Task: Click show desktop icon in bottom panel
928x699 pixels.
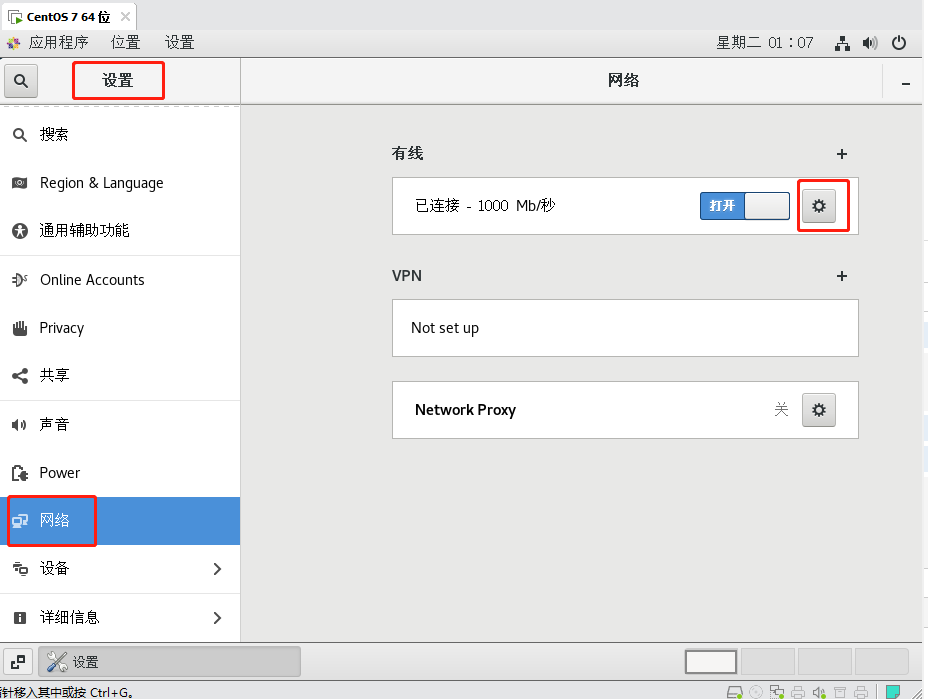Action: [18, 662]
